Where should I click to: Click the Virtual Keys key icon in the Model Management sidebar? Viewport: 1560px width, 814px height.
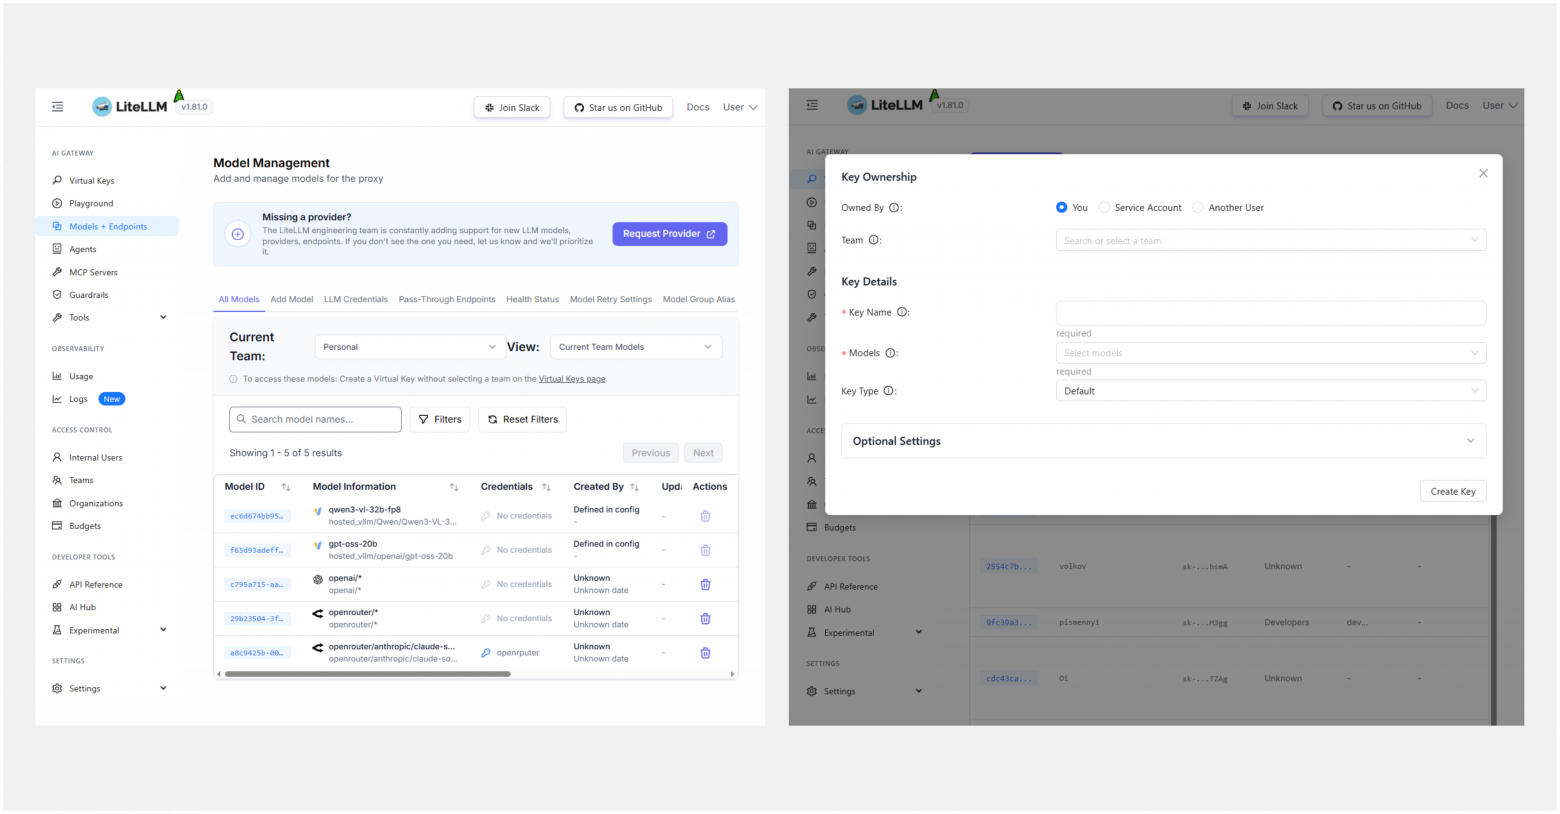tap(57, 181)
